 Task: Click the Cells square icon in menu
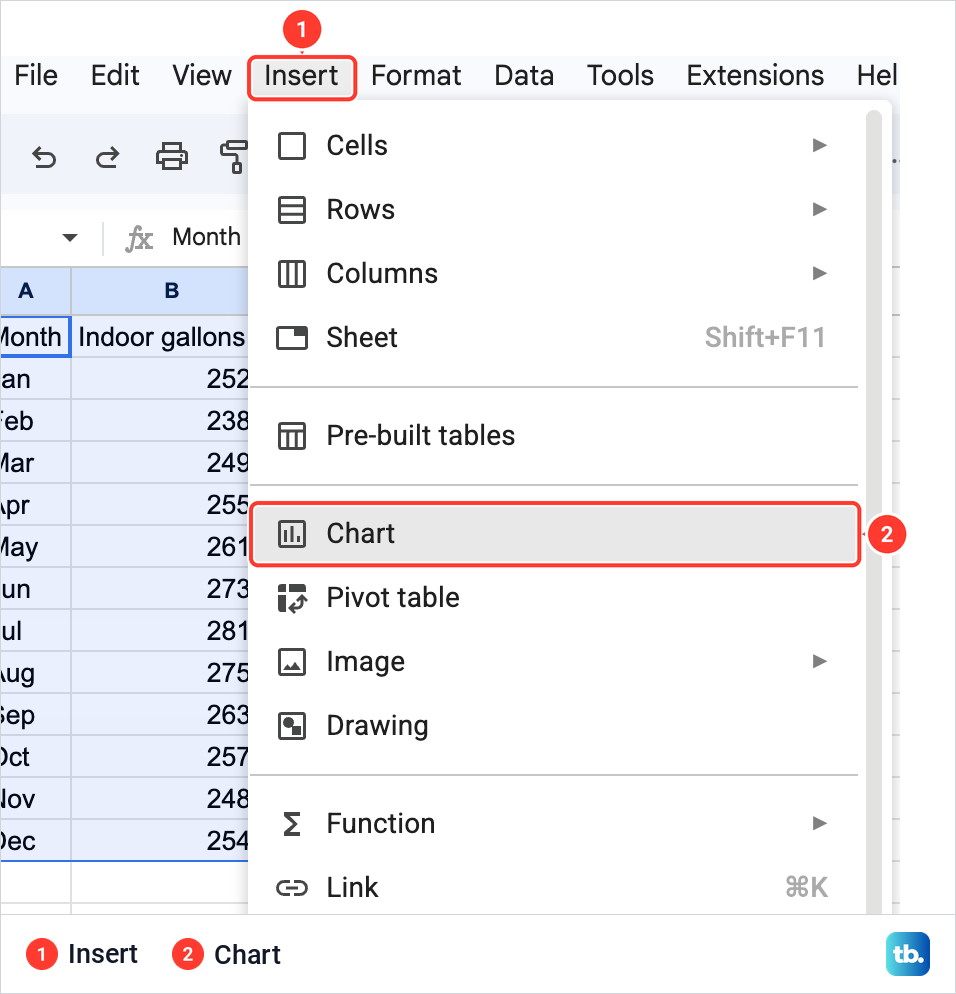click(292, 146)
